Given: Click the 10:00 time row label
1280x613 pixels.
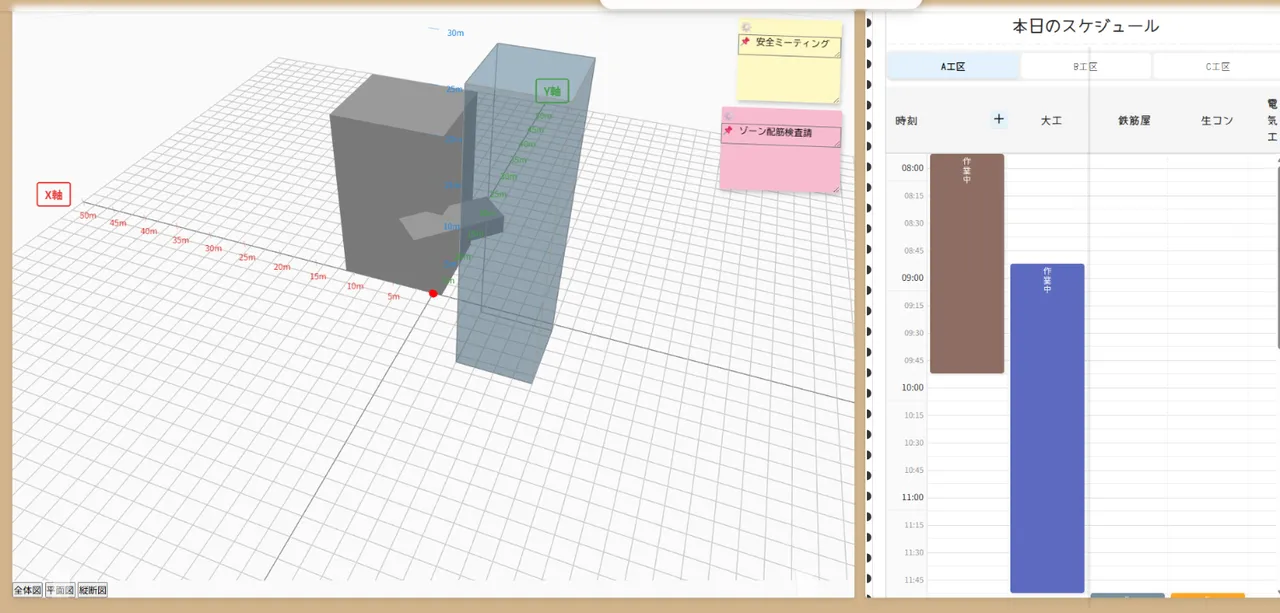Looking at the screenshot, I should point(911,388).
